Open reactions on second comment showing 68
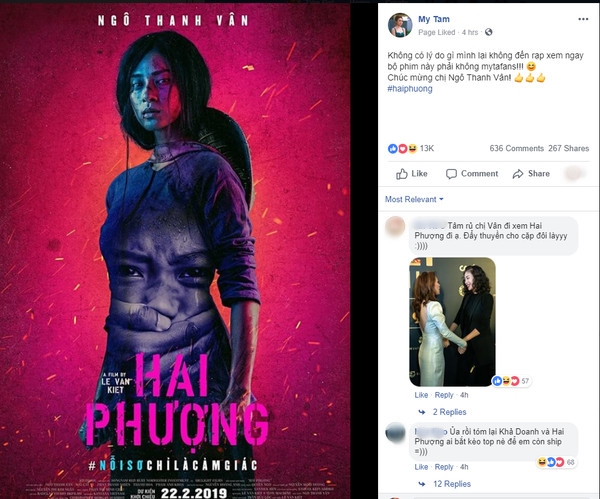This screenshot has width=600, height=499. [x=557, y=462]
